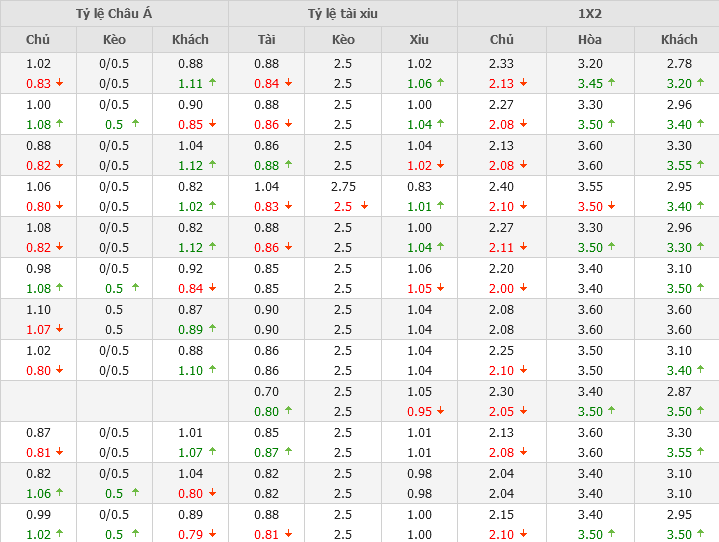Click green up arrow beside 1.11 Khách odds

tap(212, 83)
